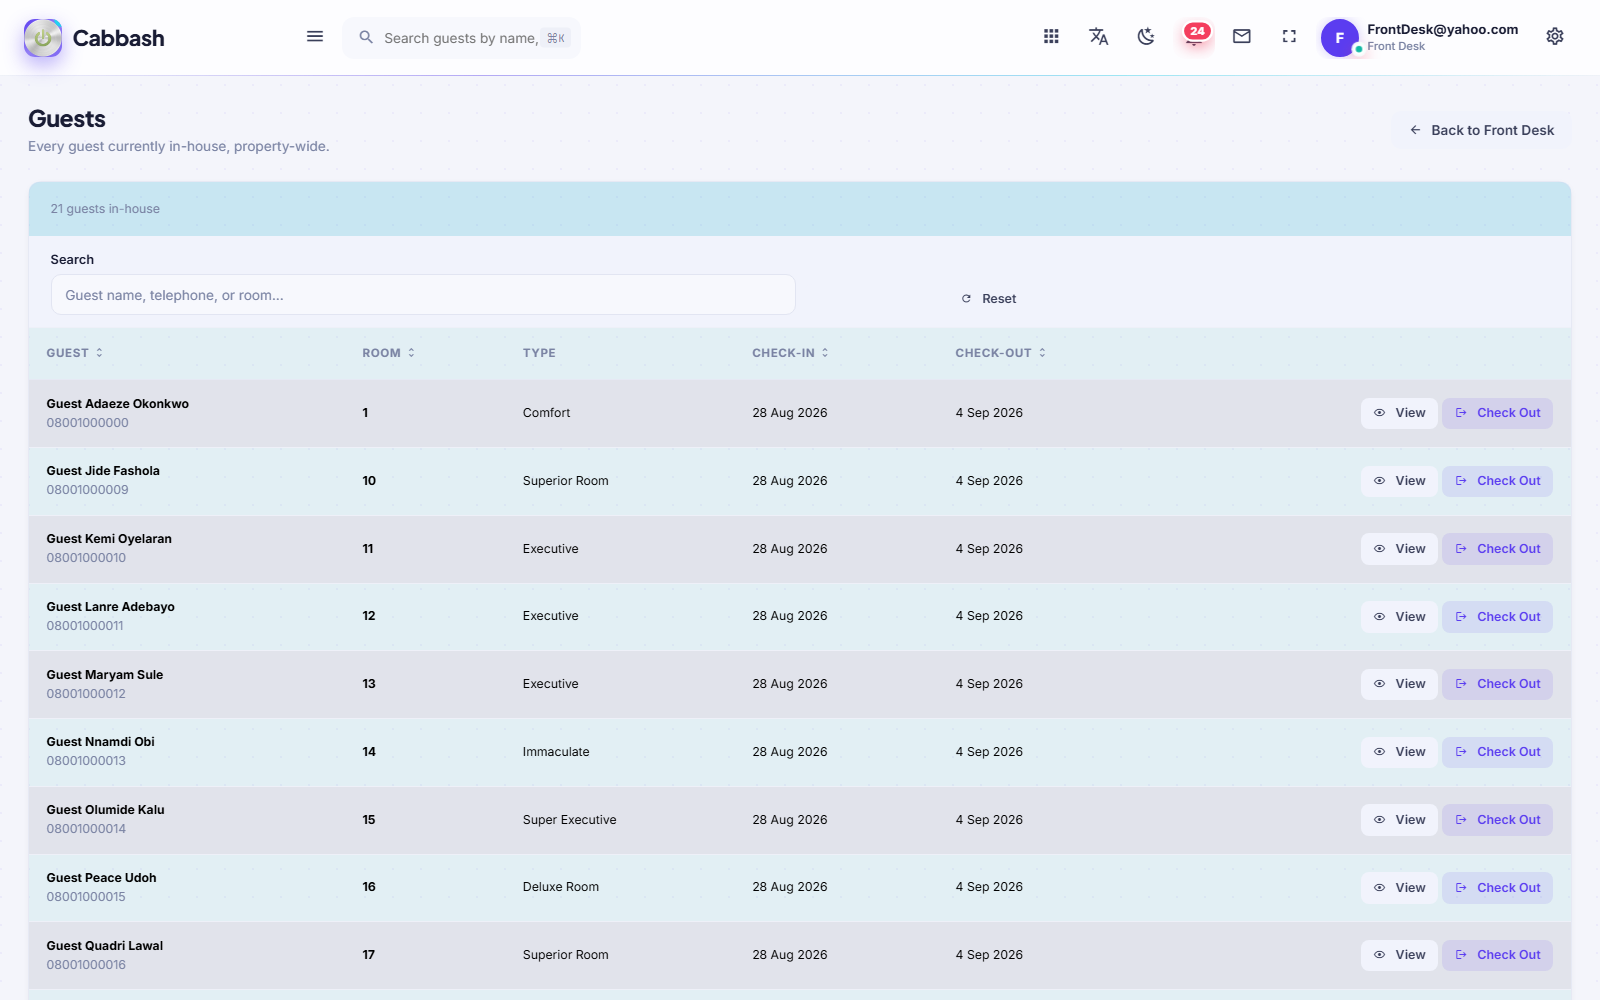The height and width of the screenshot is (1000, 1600).
Task: Check out Guest Maryam Sule
Action: click(1497, 684)
